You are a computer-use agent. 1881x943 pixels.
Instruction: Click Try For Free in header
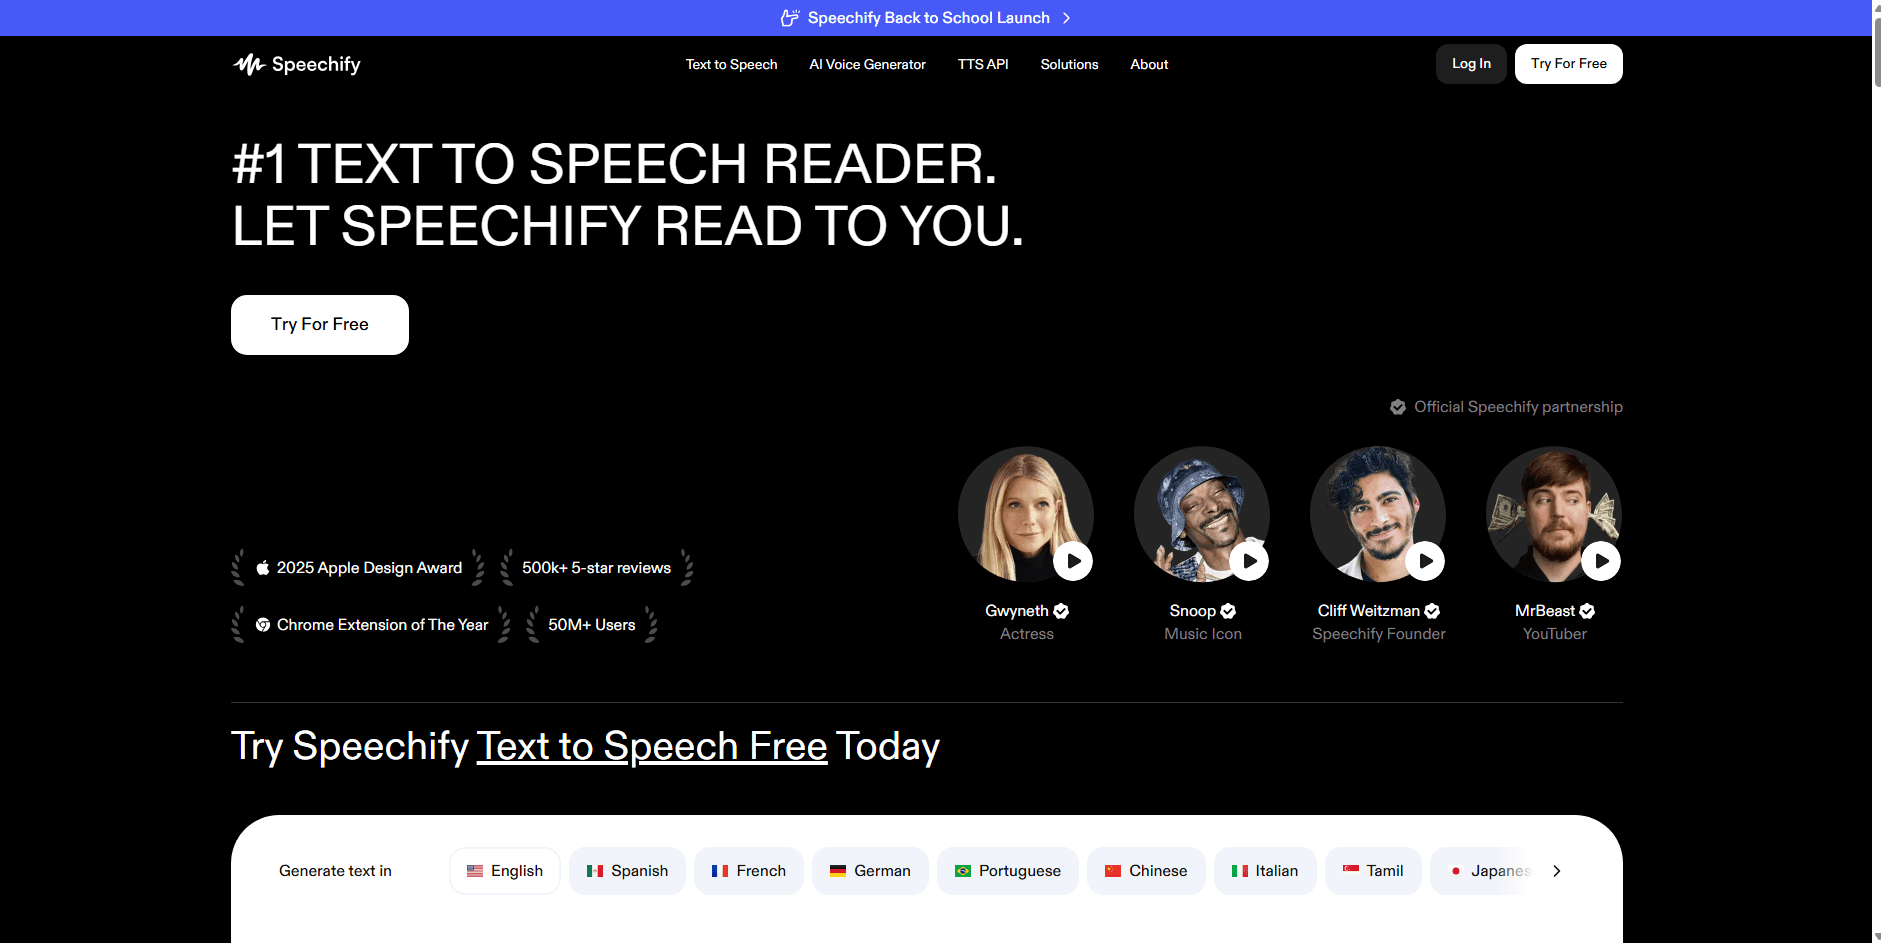(1568, 64)
